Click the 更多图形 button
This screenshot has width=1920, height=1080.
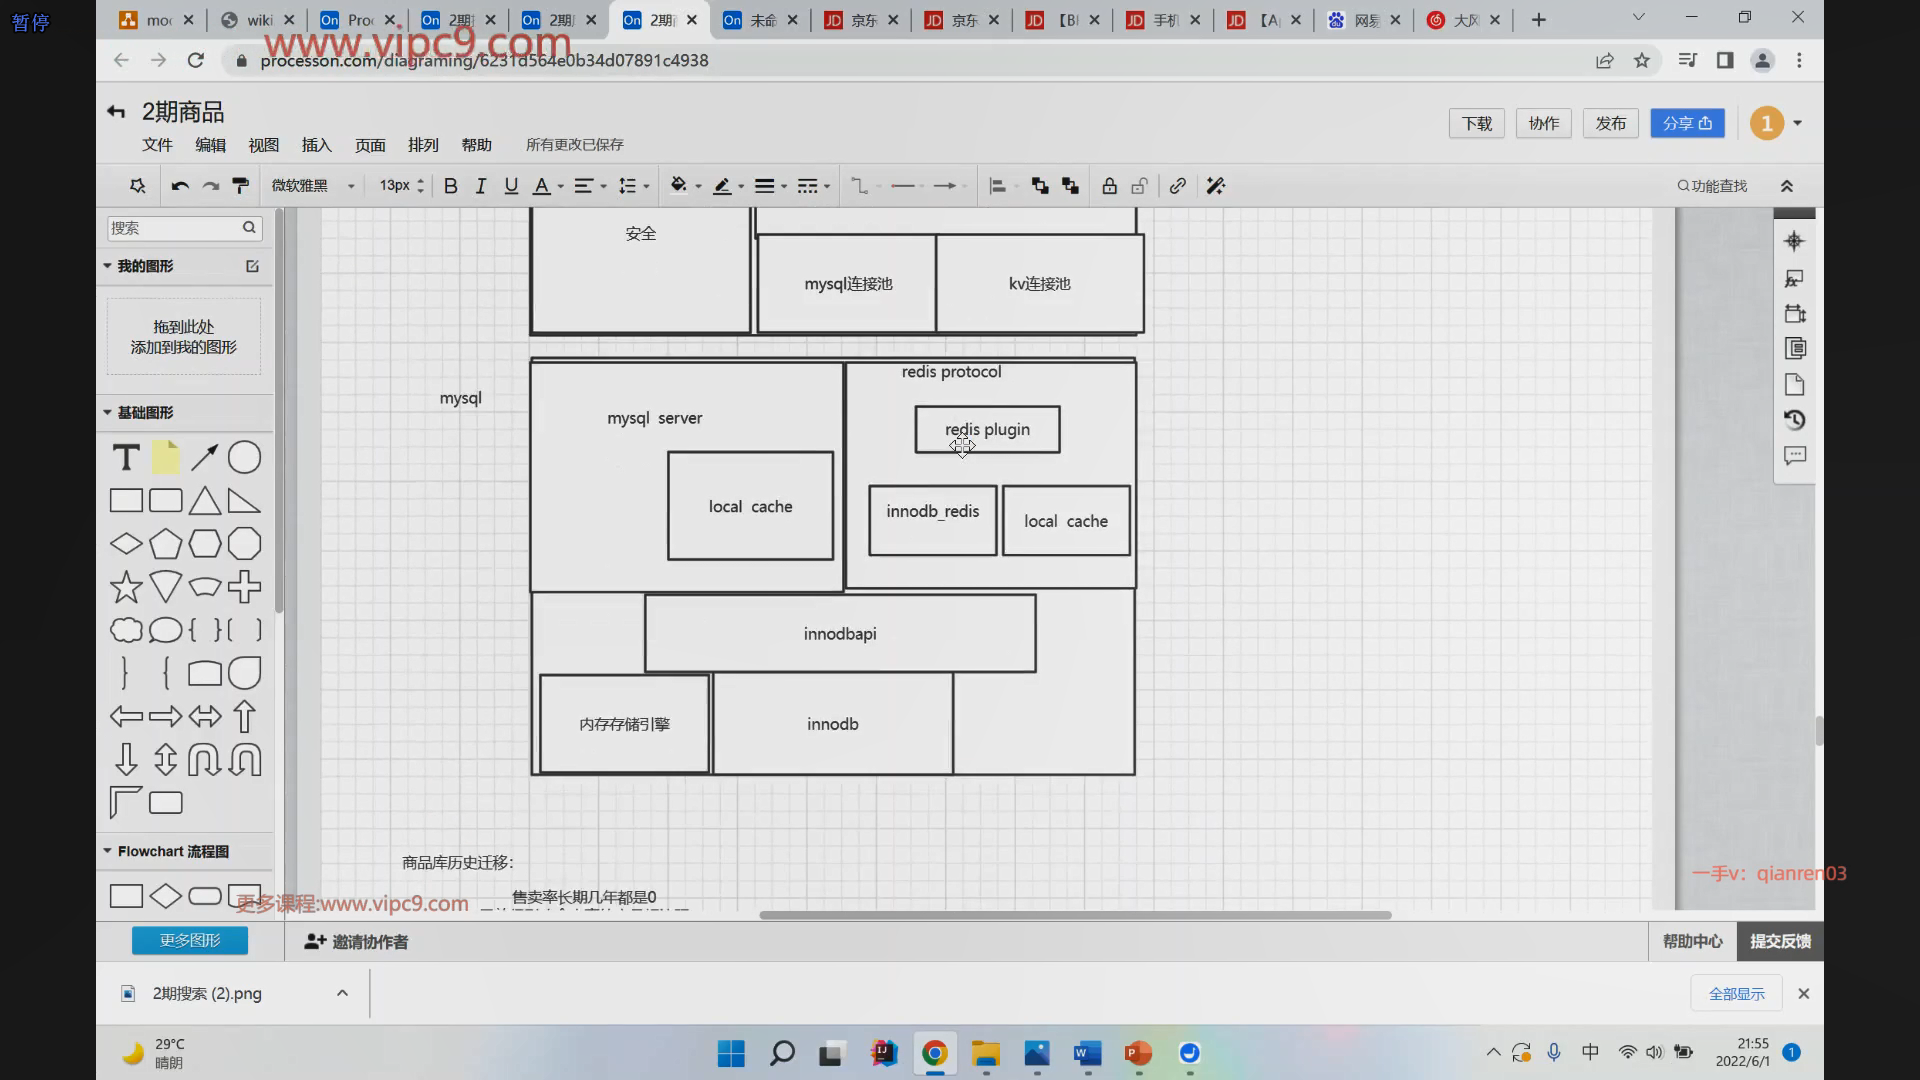pos(190,940)
